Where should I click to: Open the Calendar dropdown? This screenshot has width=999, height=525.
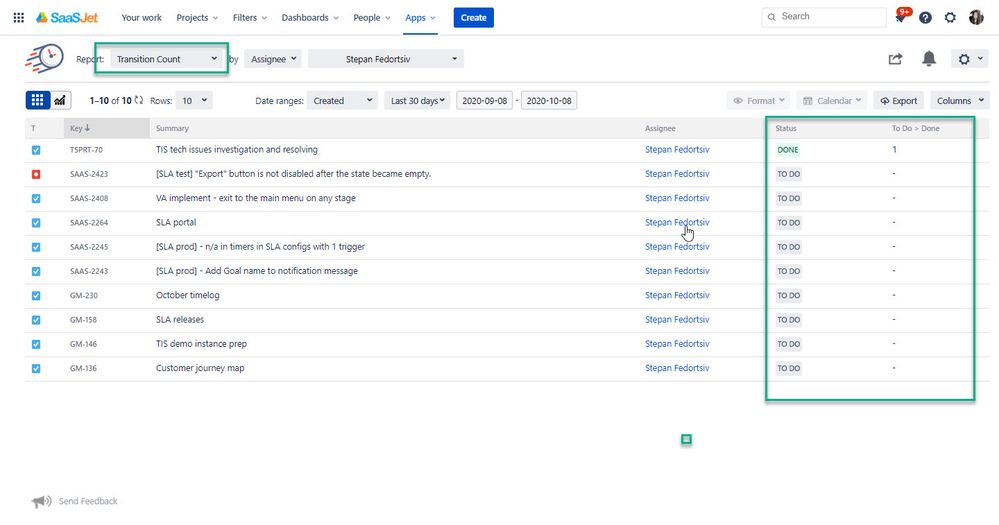pos(831,100)
